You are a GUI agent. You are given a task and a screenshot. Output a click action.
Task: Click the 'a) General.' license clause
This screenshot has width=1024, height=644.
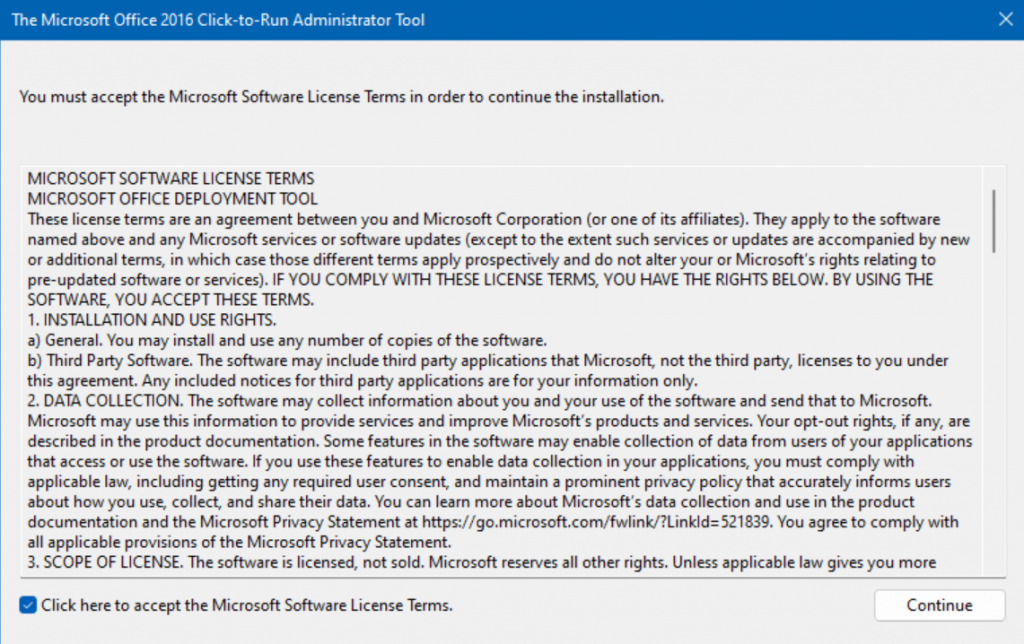pyautogui.click(x=287, y=340)
